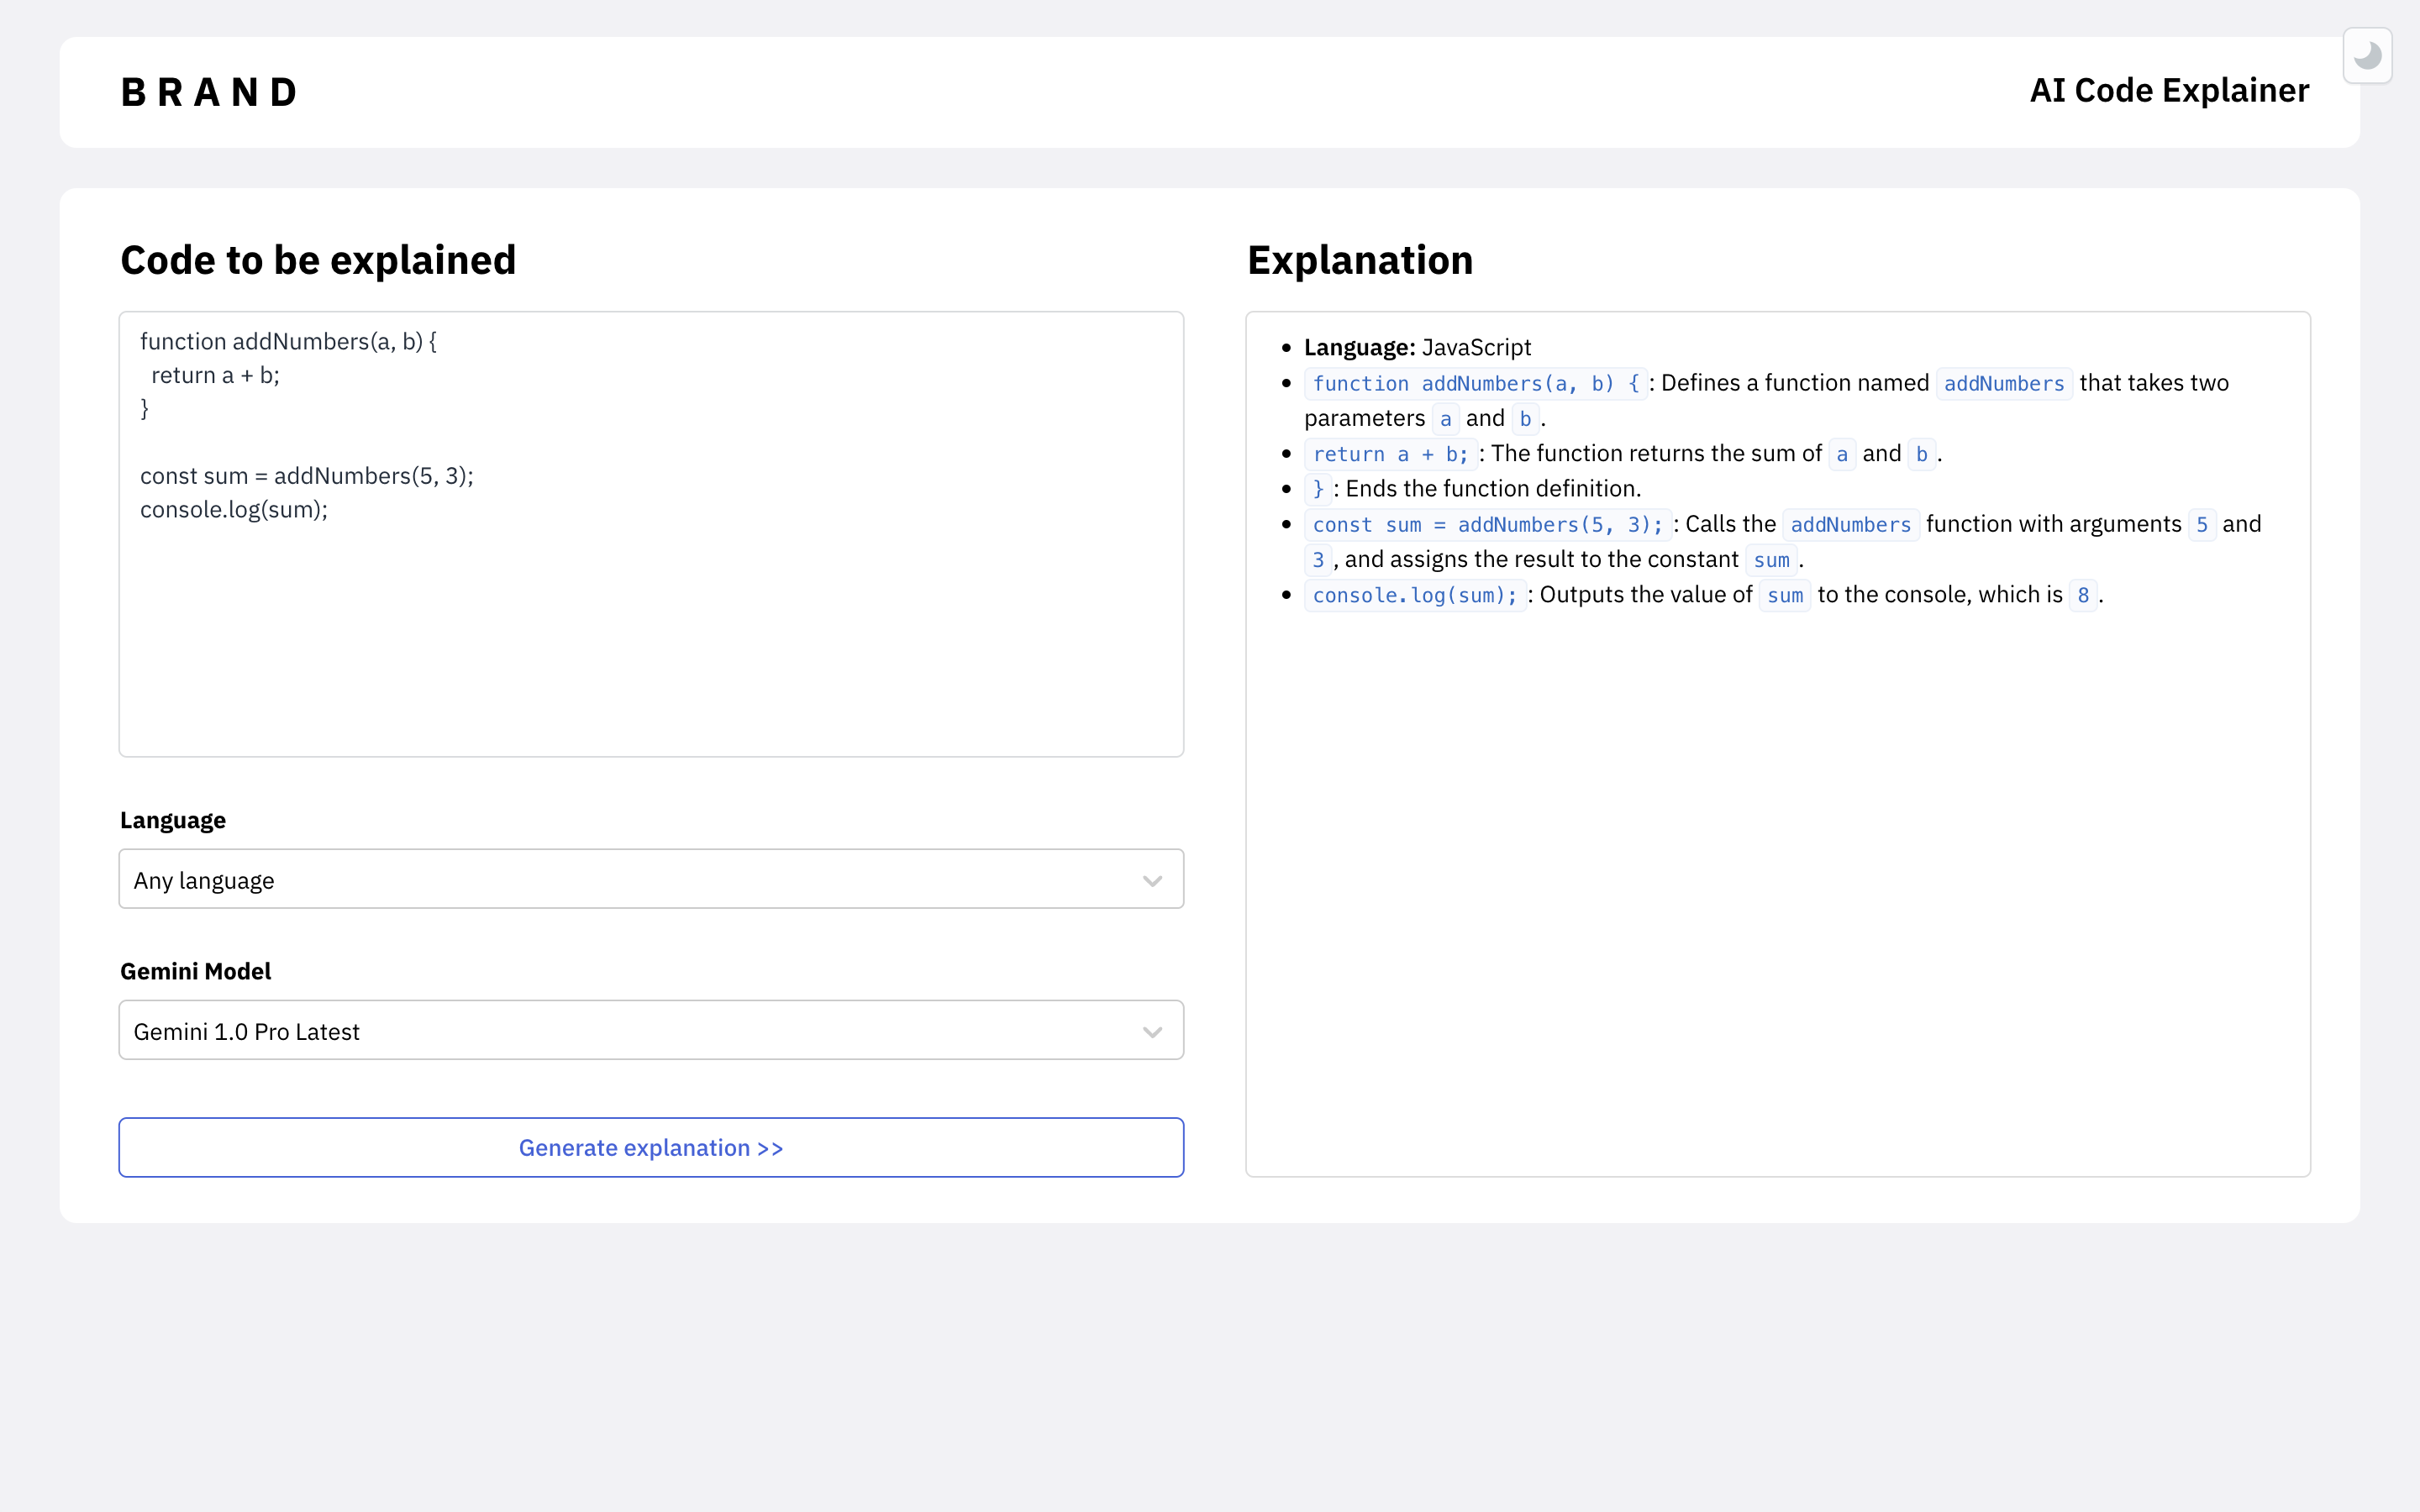Click the 'console.log(sum);' code snippet
The image size is (2420, 1512).
[1414, 595]
